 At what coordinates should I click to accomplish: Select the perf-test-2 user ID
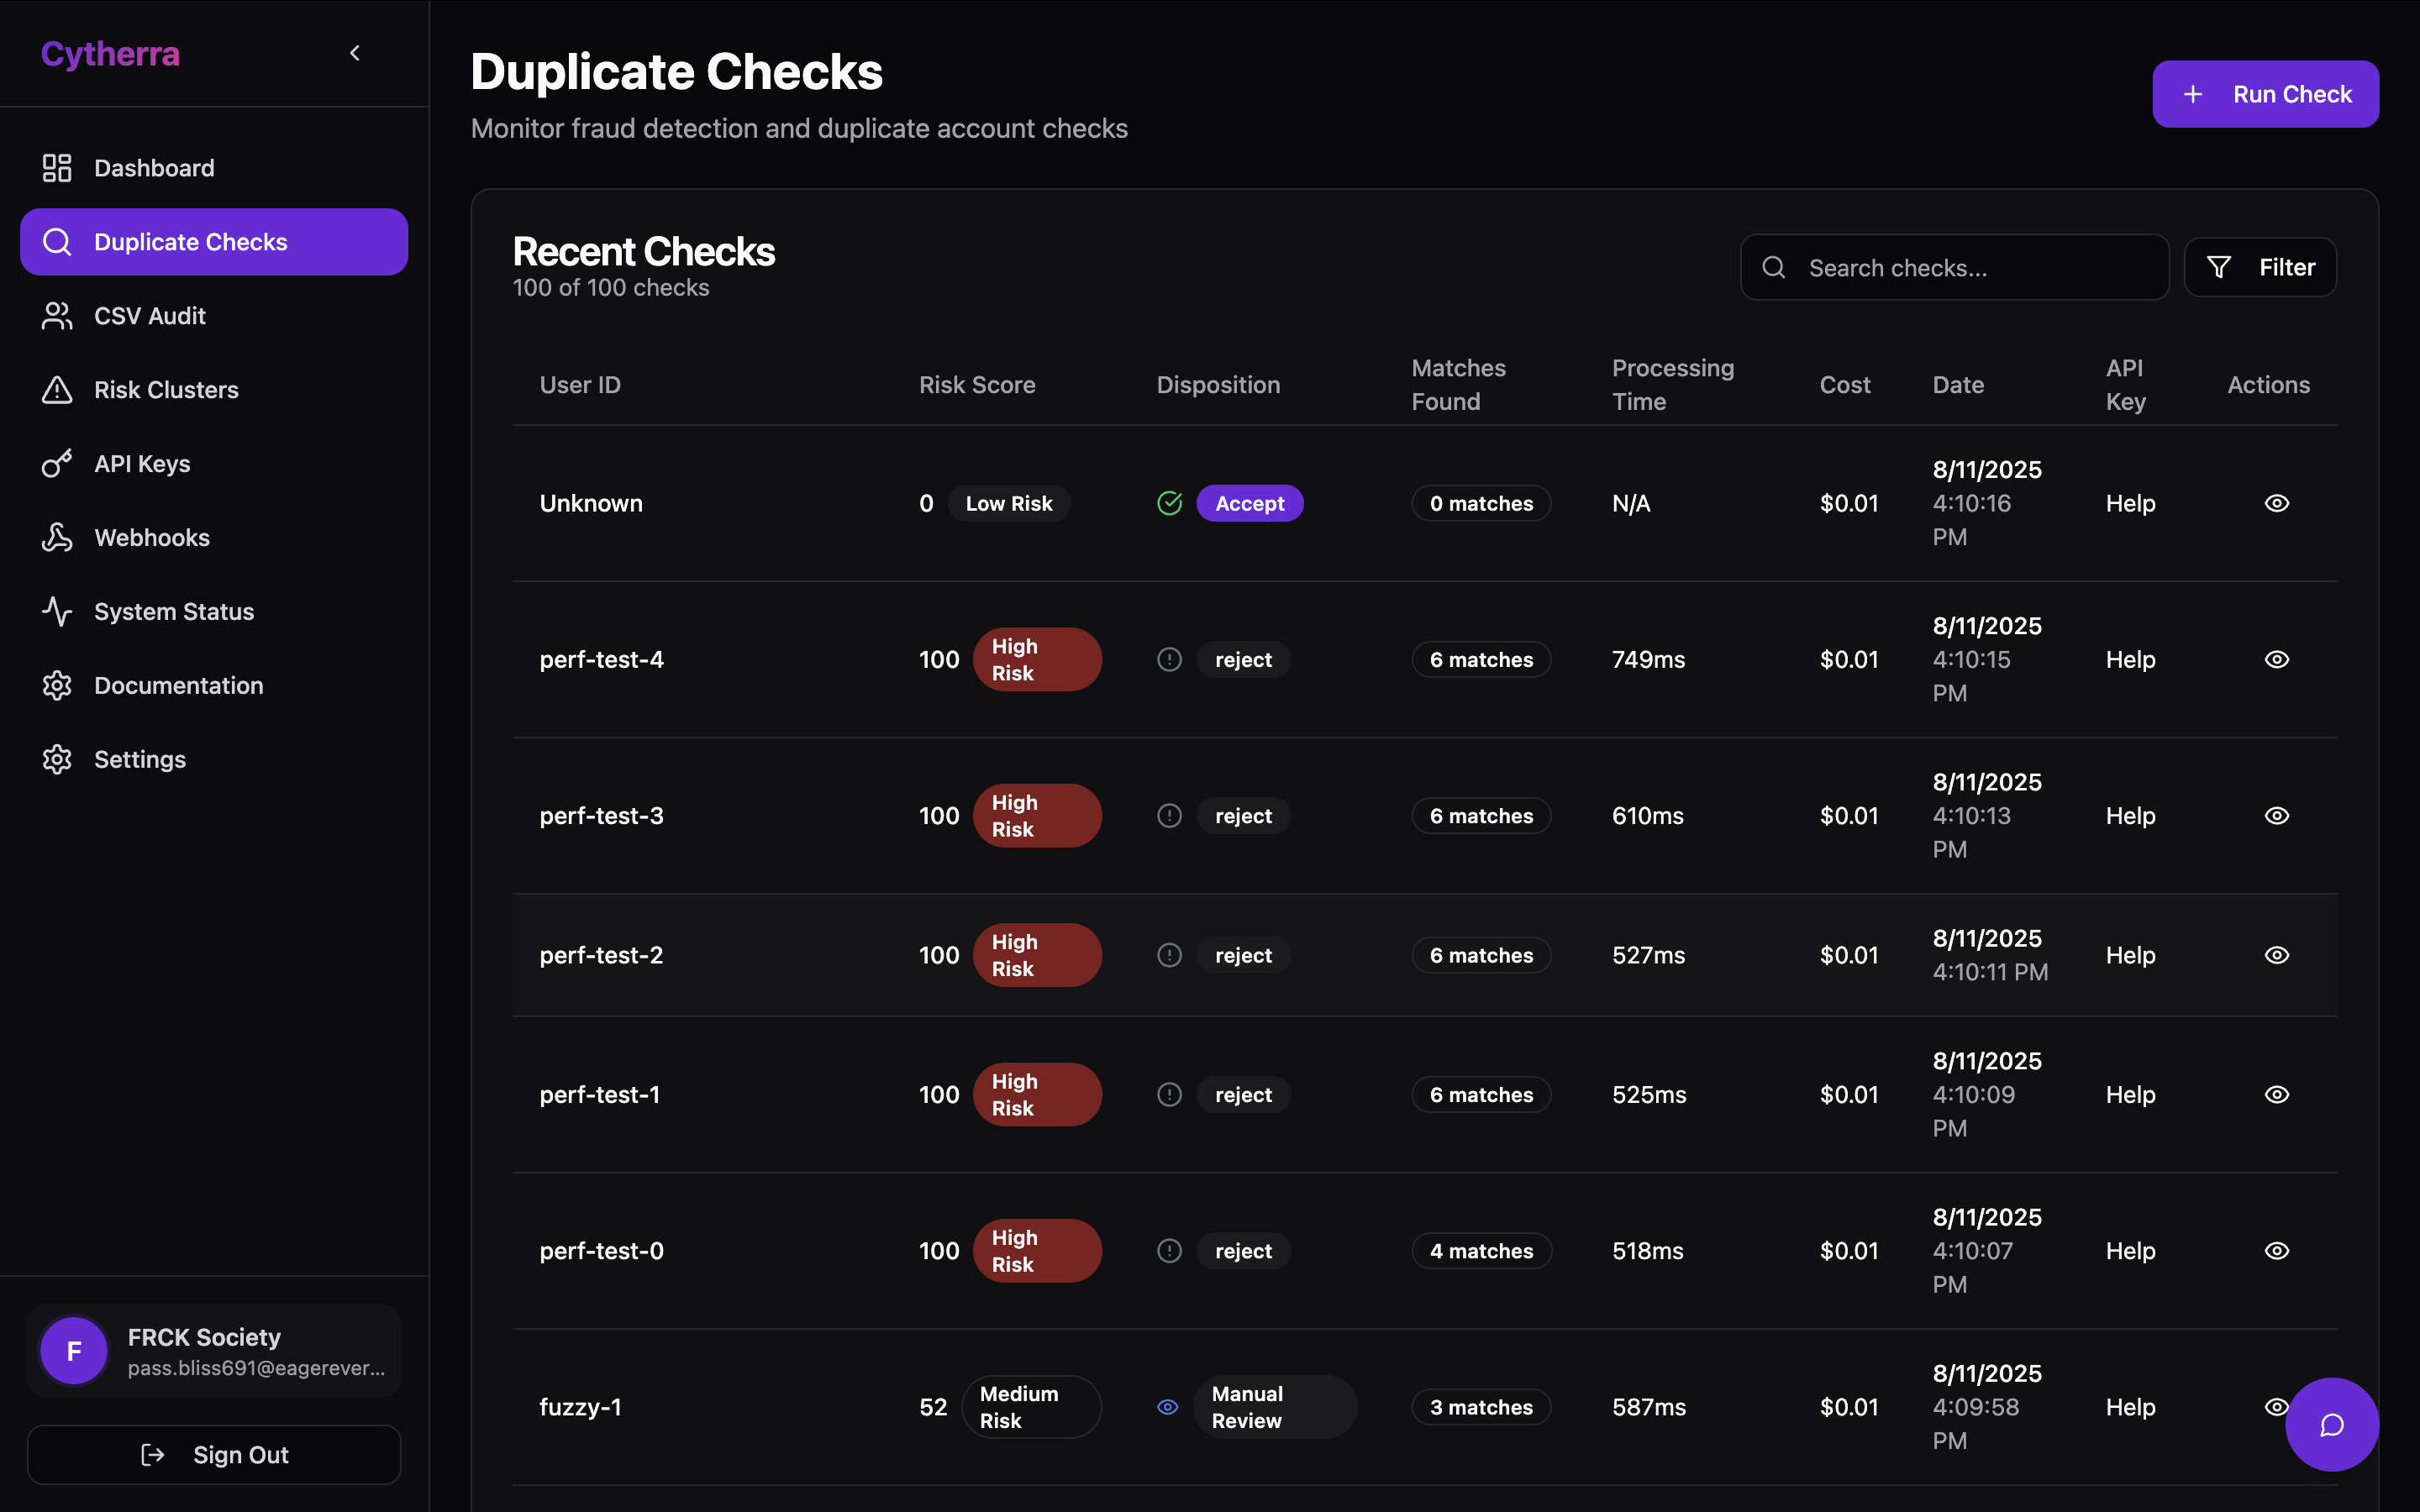(601, 955)
